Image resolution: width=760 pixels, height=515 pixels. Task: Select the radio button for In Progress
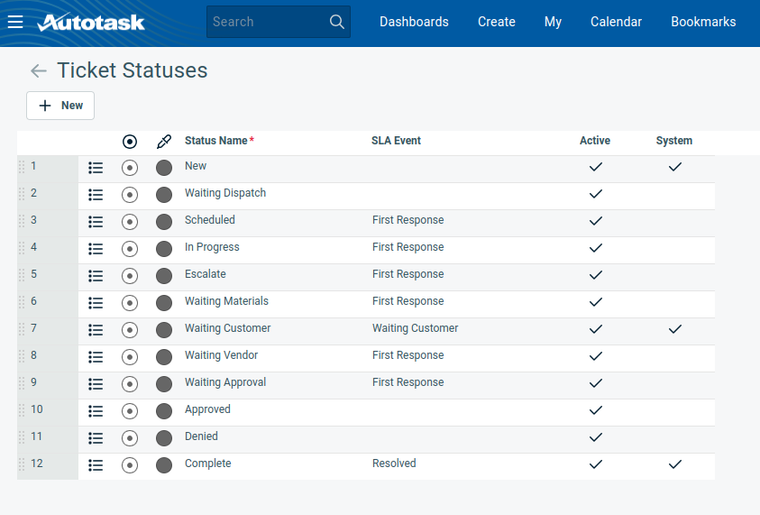[x=129, y=249]
